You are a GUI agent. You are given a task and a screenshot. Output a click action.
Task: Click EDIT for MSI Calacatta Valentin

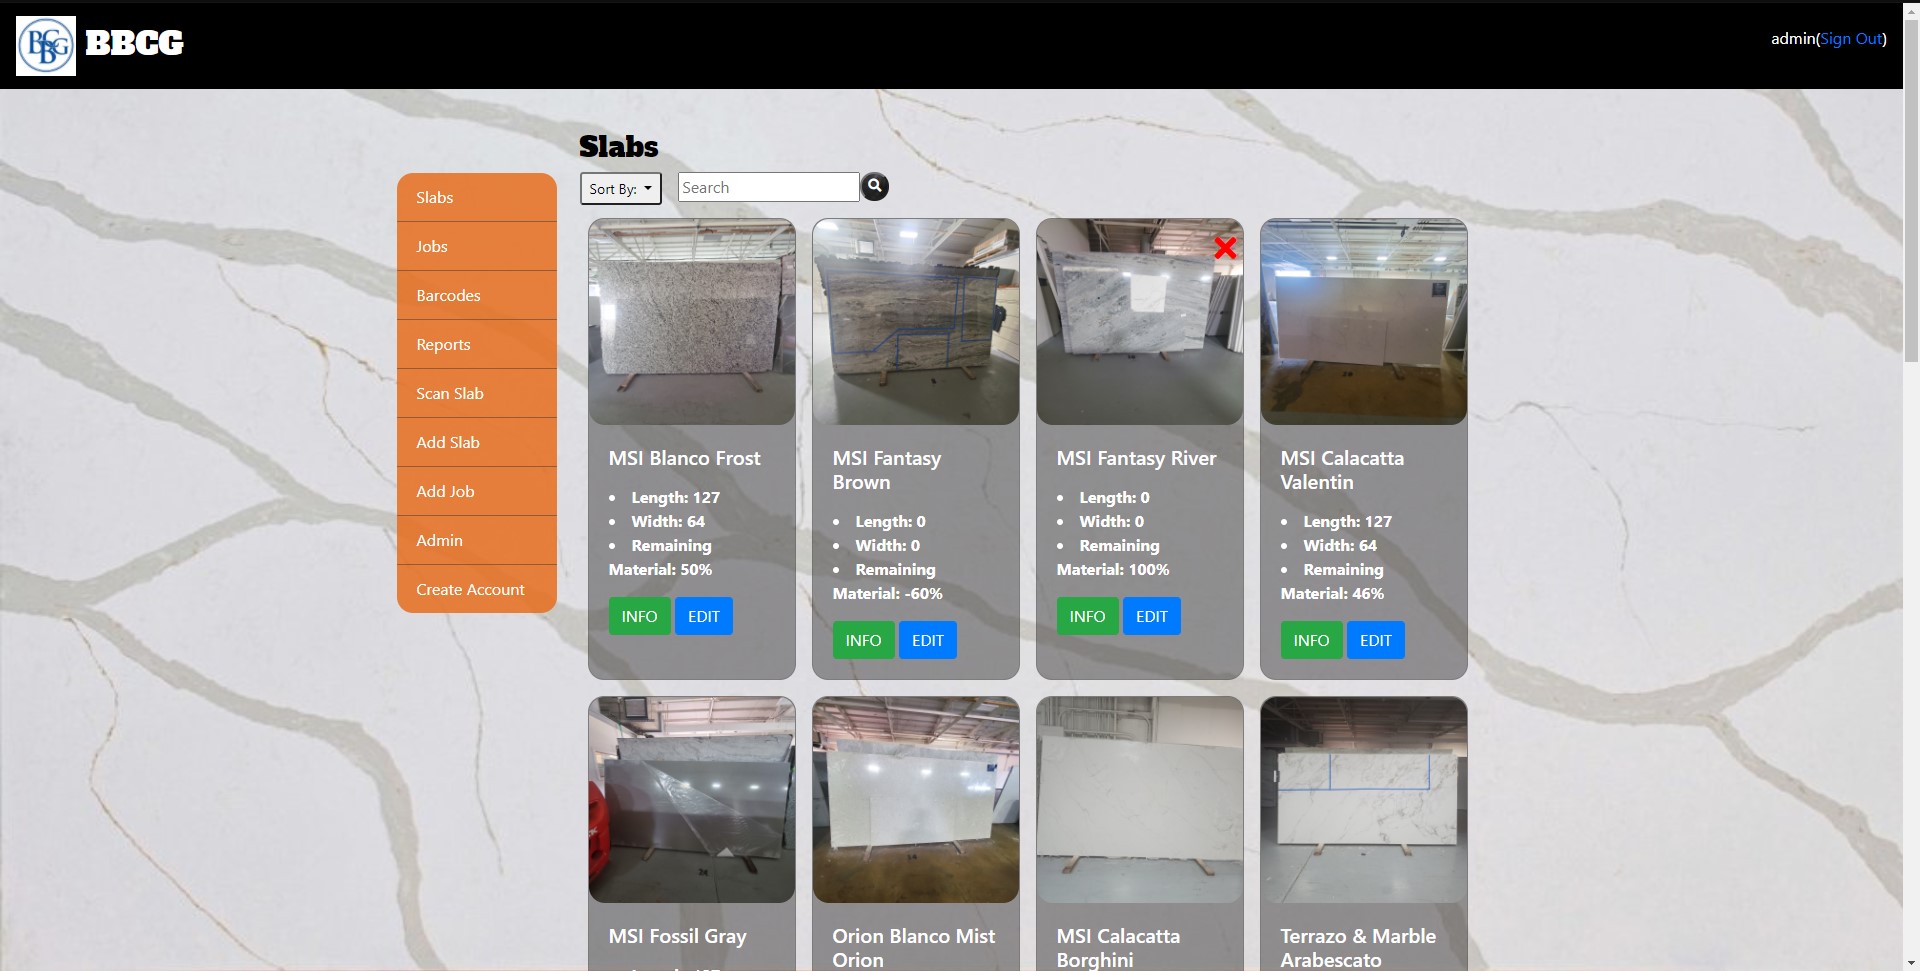[1376, 640]
